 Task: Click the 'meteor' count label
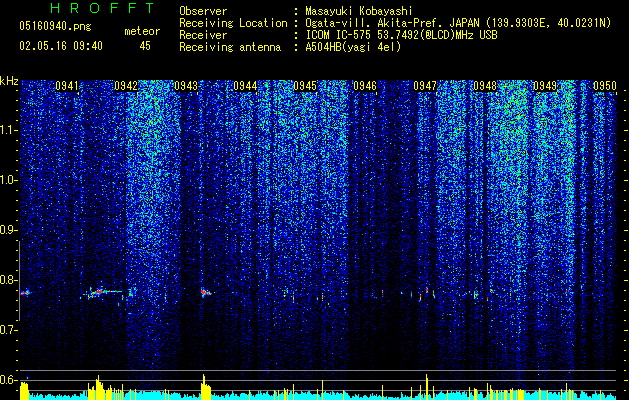(142, 31)
